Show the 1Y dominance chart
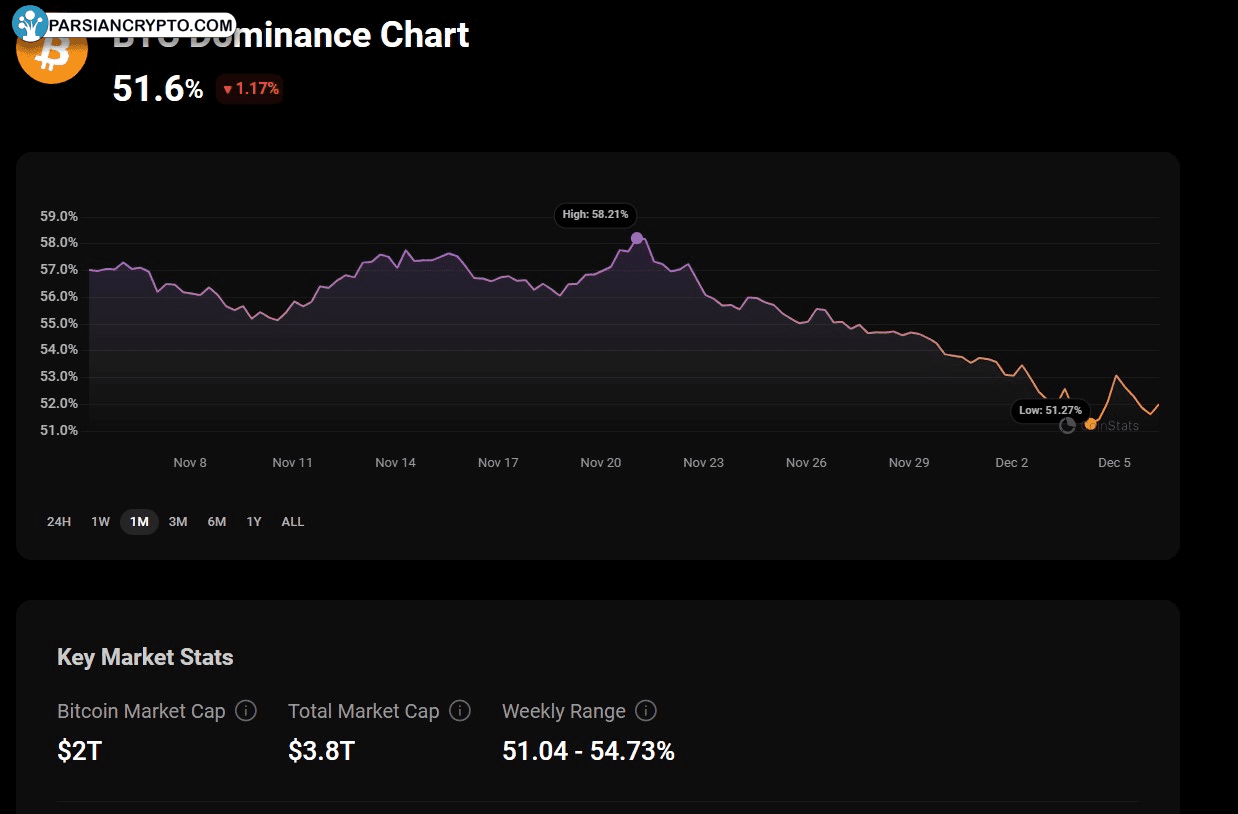 [x=254, y=522]
